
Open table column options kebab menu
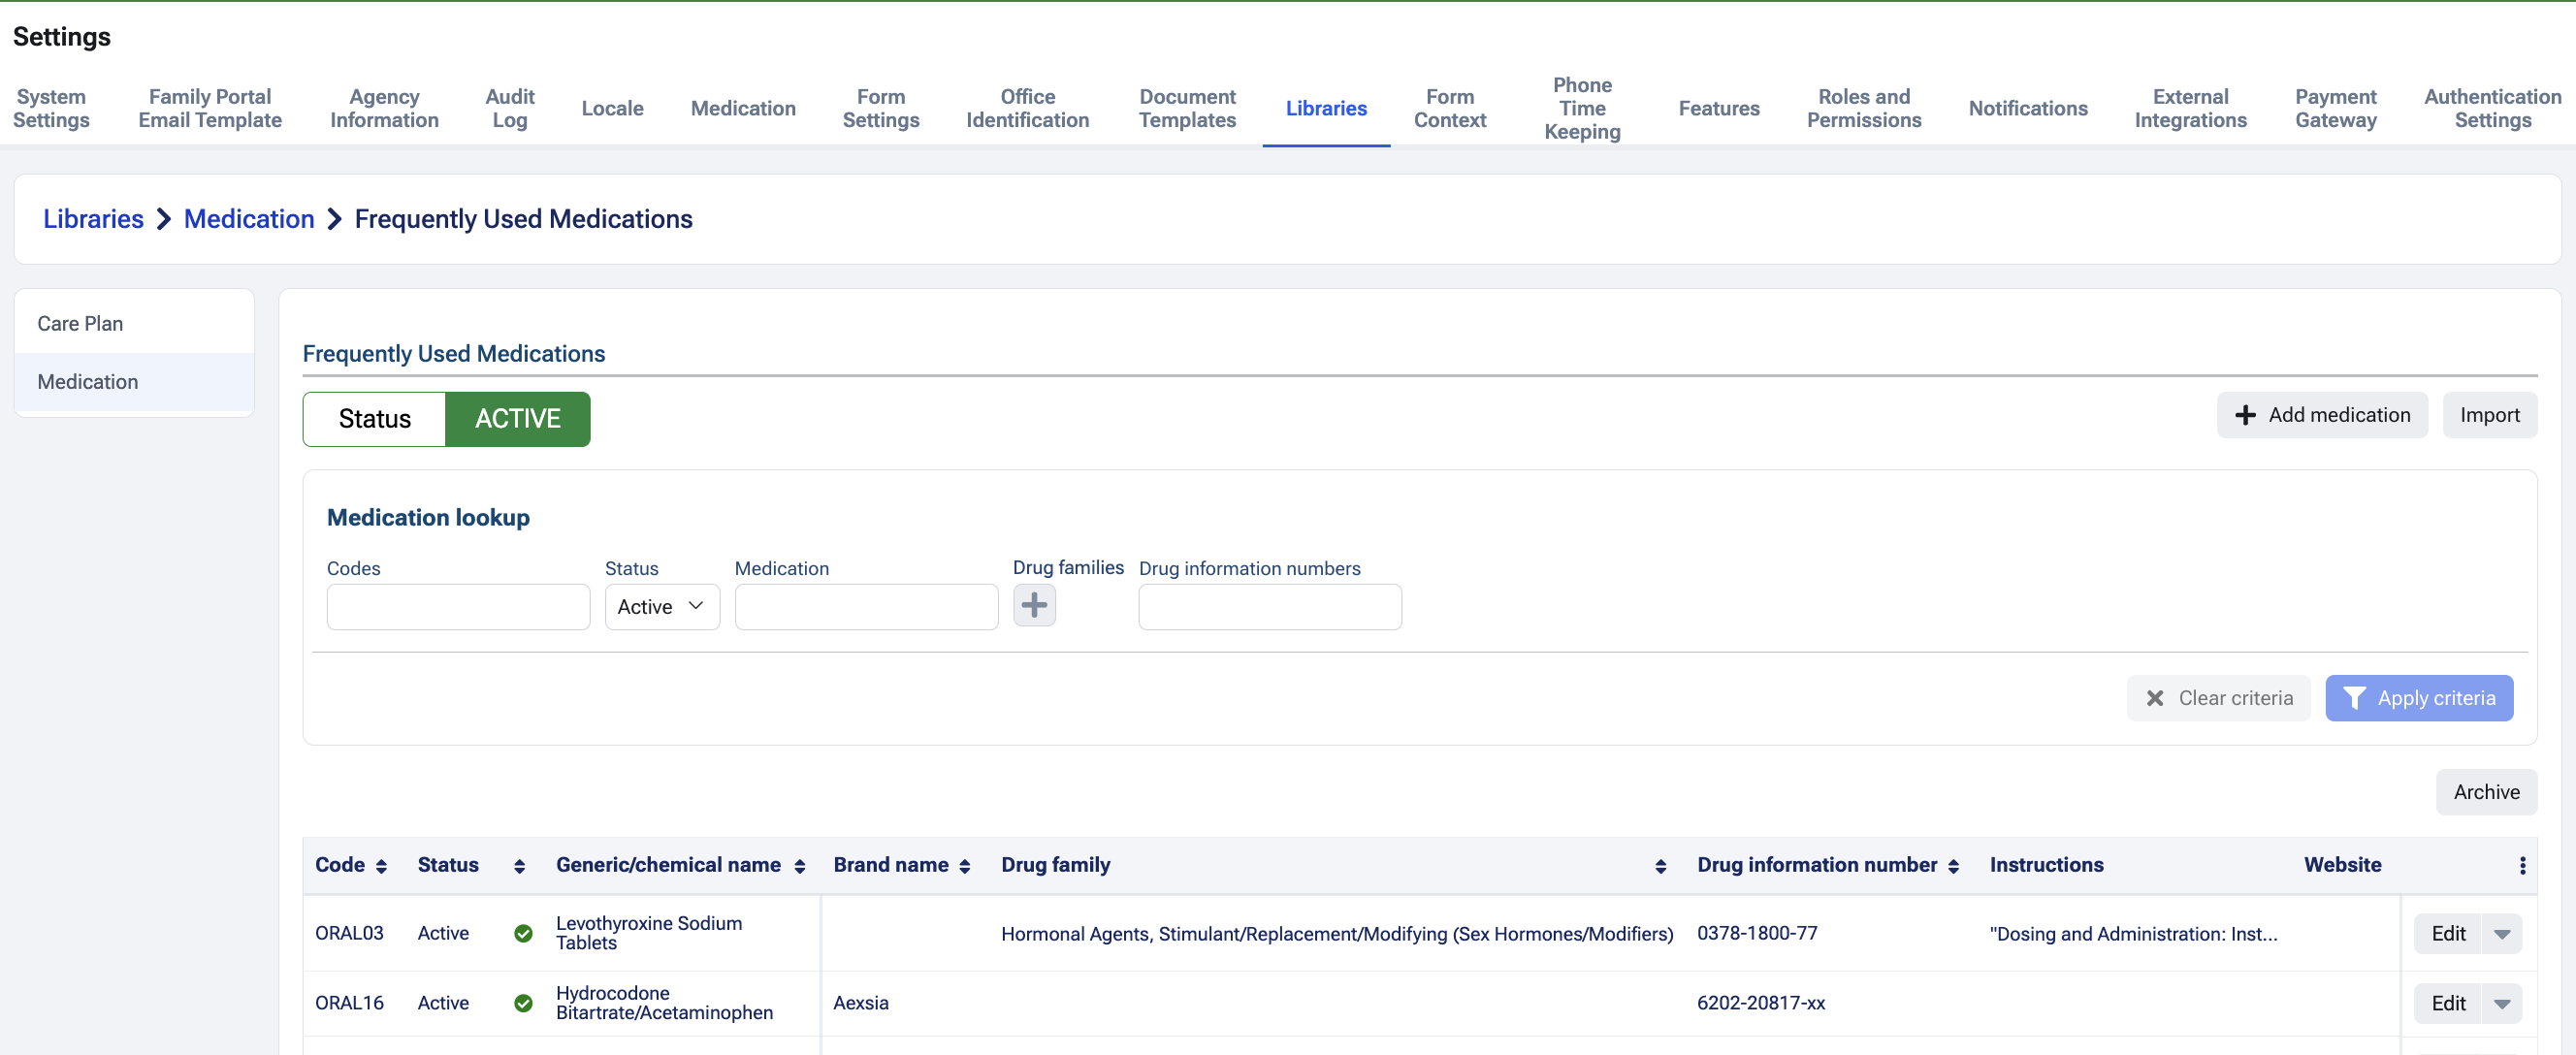tap(2522, 865)
